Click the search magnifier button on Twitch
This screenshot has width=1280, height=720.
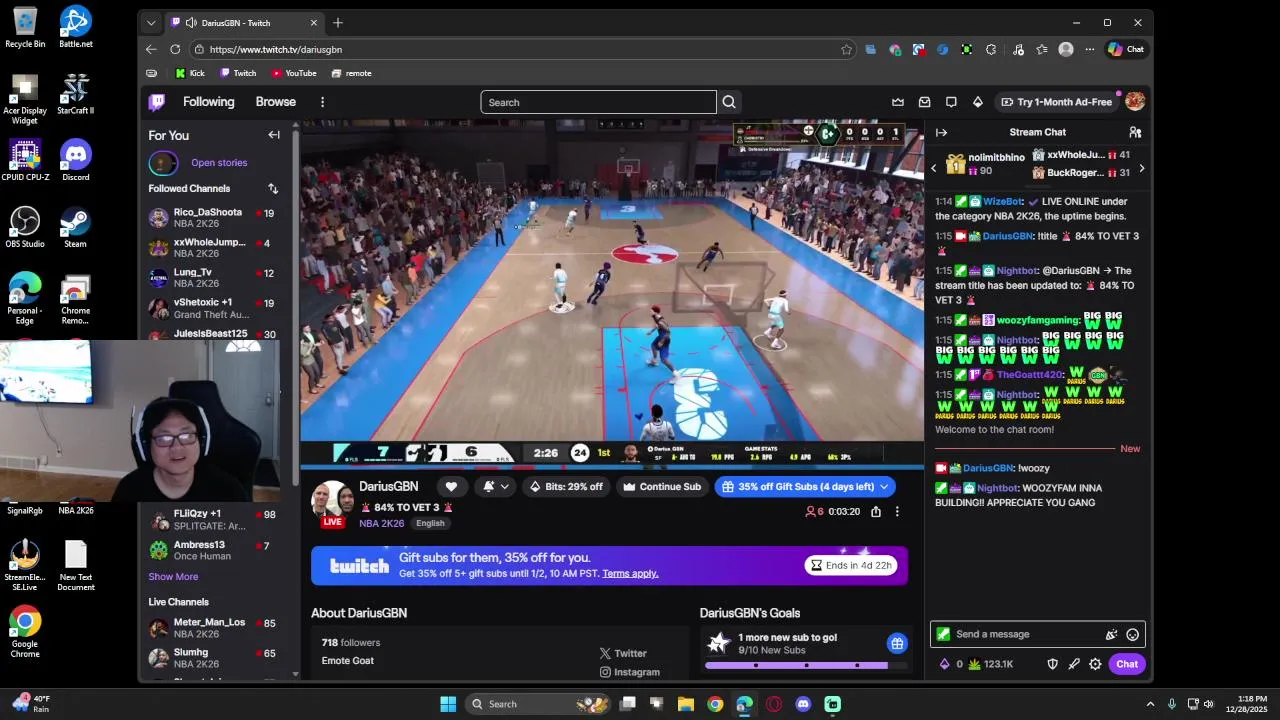point(729,102)
